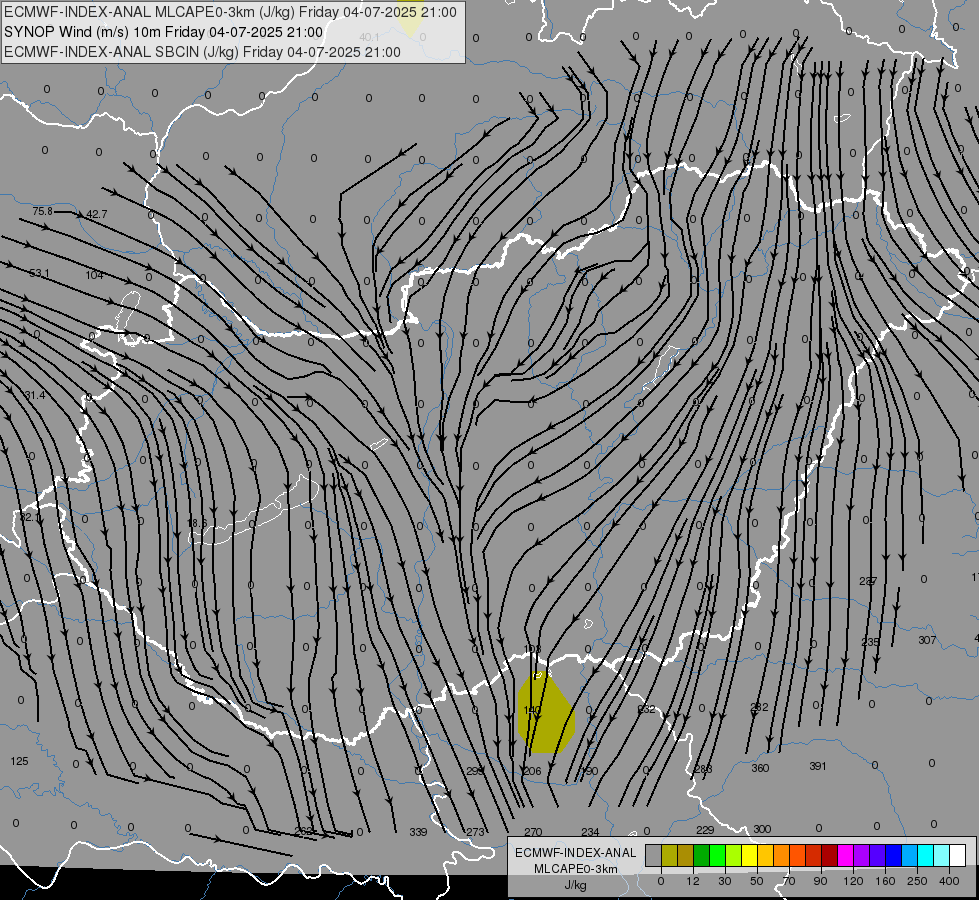Click the 235 value at right side
The image size is (979, 900).
coord(870,642)
